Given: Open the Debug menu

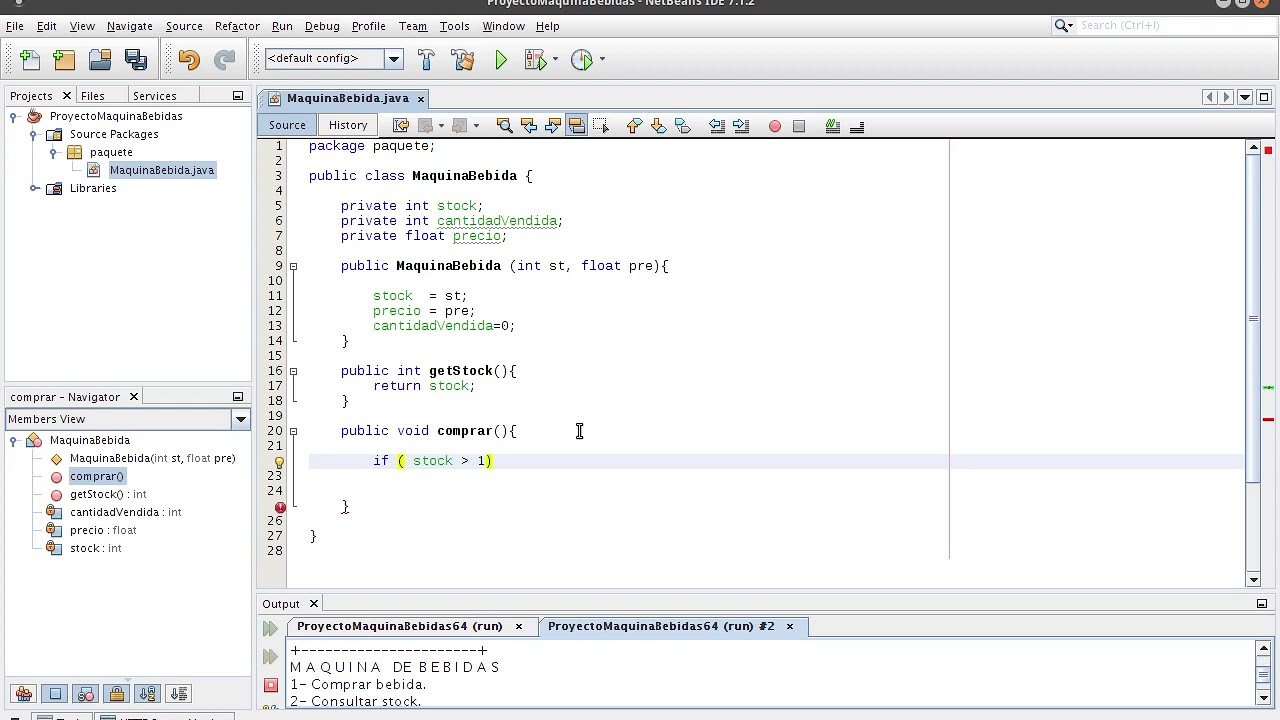Looking at the screenshot, I should coord(322,26).
